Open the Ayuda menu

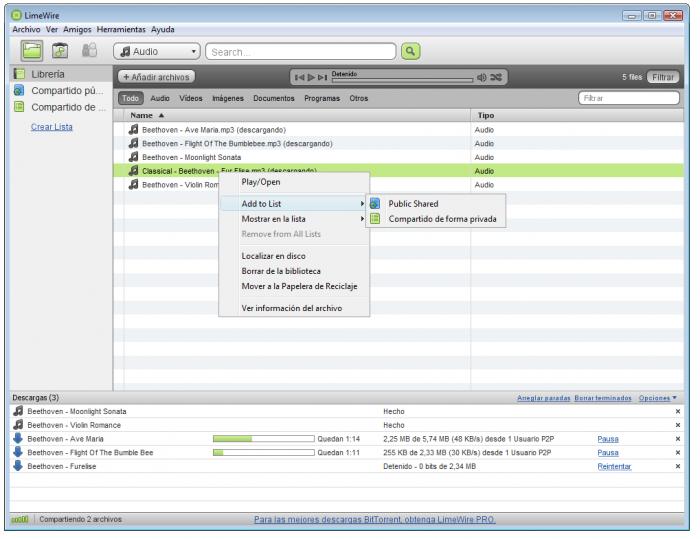pos(162,29)
